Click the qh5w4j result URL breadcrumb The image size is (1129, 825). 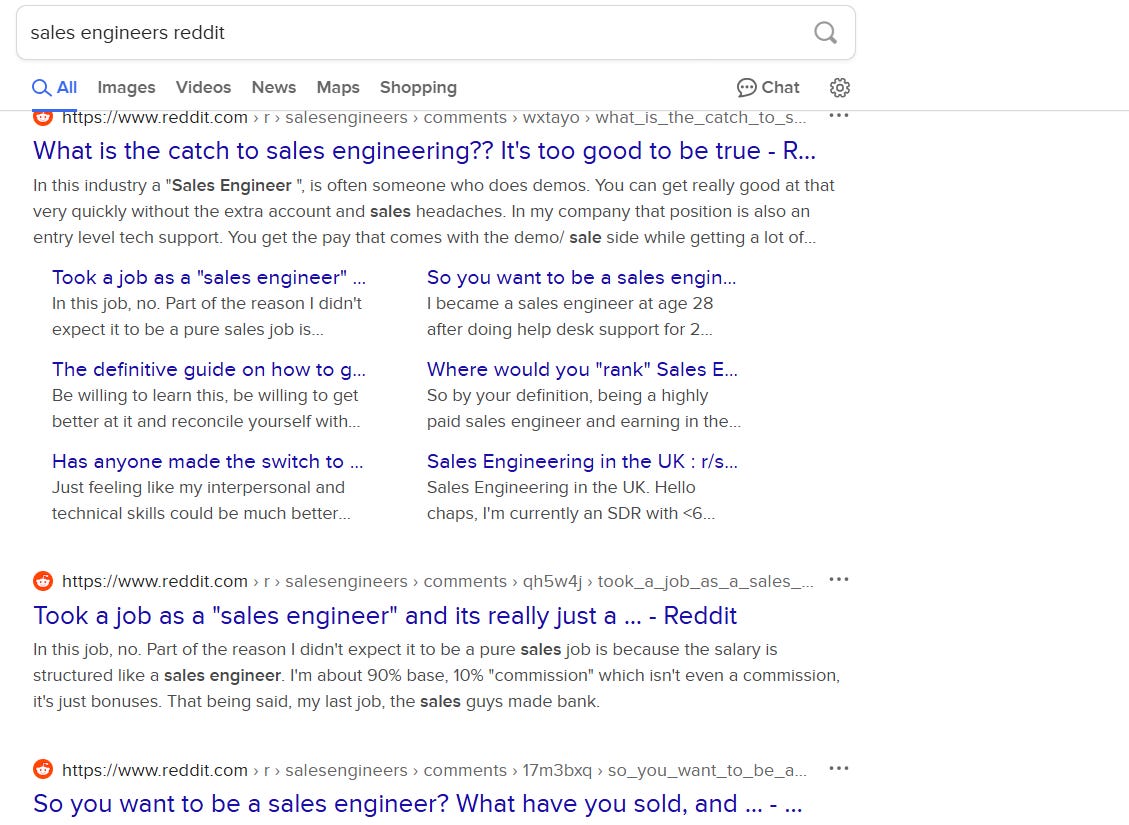[x=438, y=582]
